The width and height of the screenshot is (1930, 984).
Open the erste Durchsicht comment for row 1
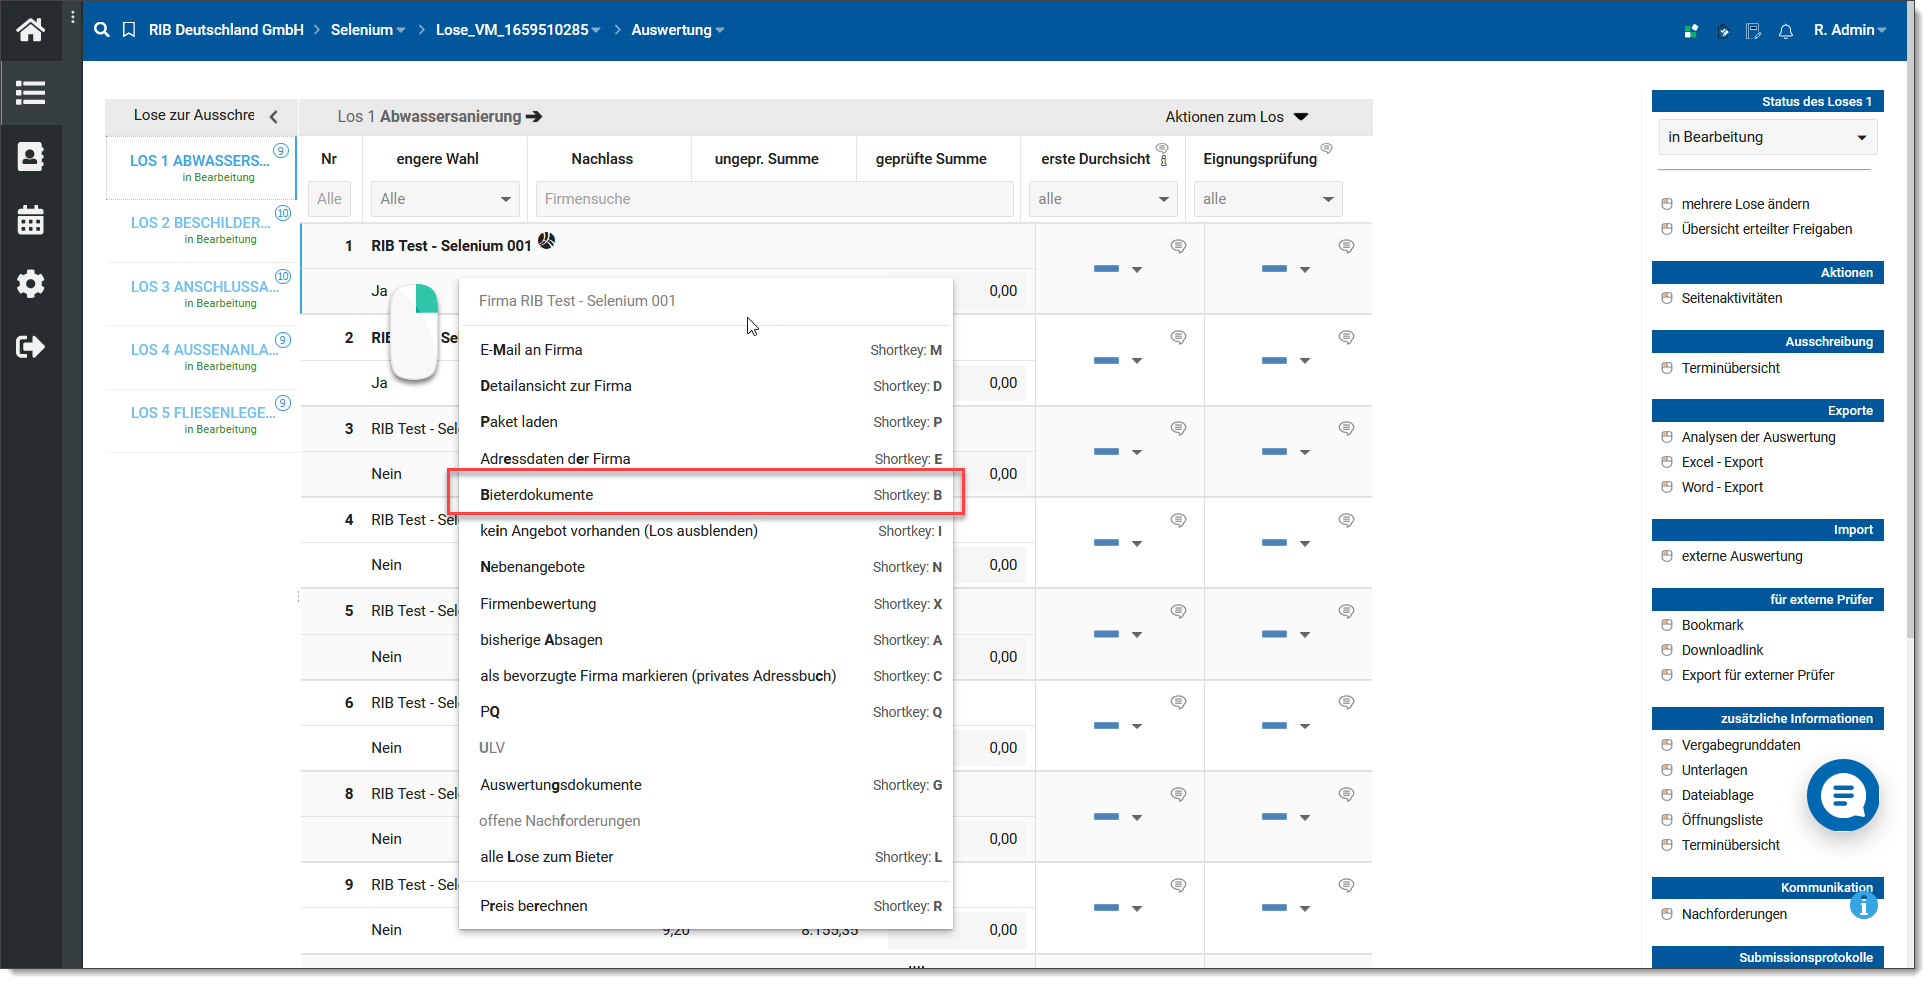click(x=1179, y=246)
